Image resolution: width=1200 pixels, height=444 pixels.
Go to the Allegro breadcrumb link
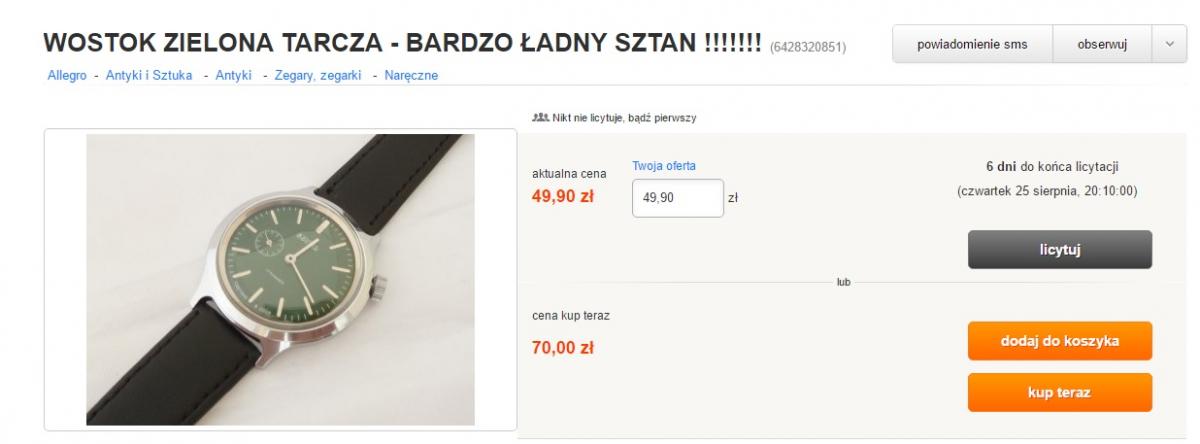tap(67, 75)
